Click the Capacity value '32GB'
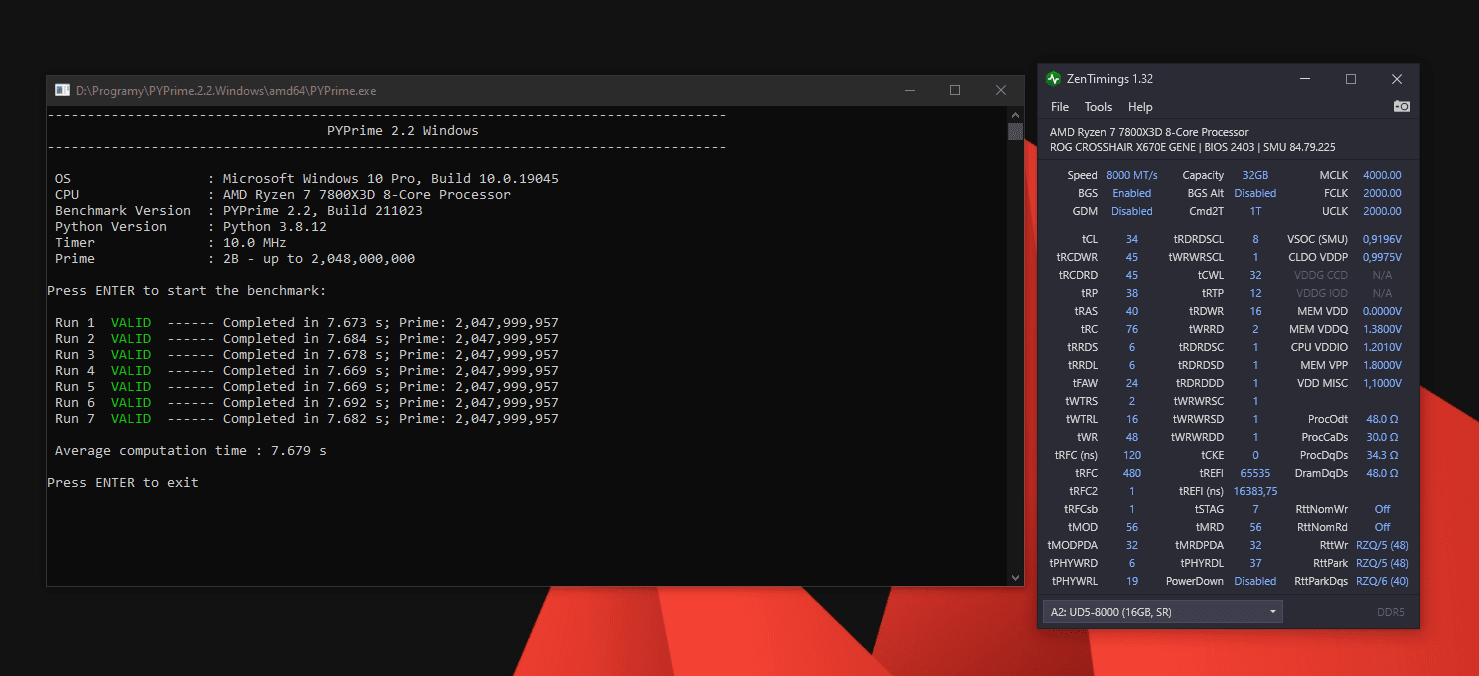 pos(1255,175)
